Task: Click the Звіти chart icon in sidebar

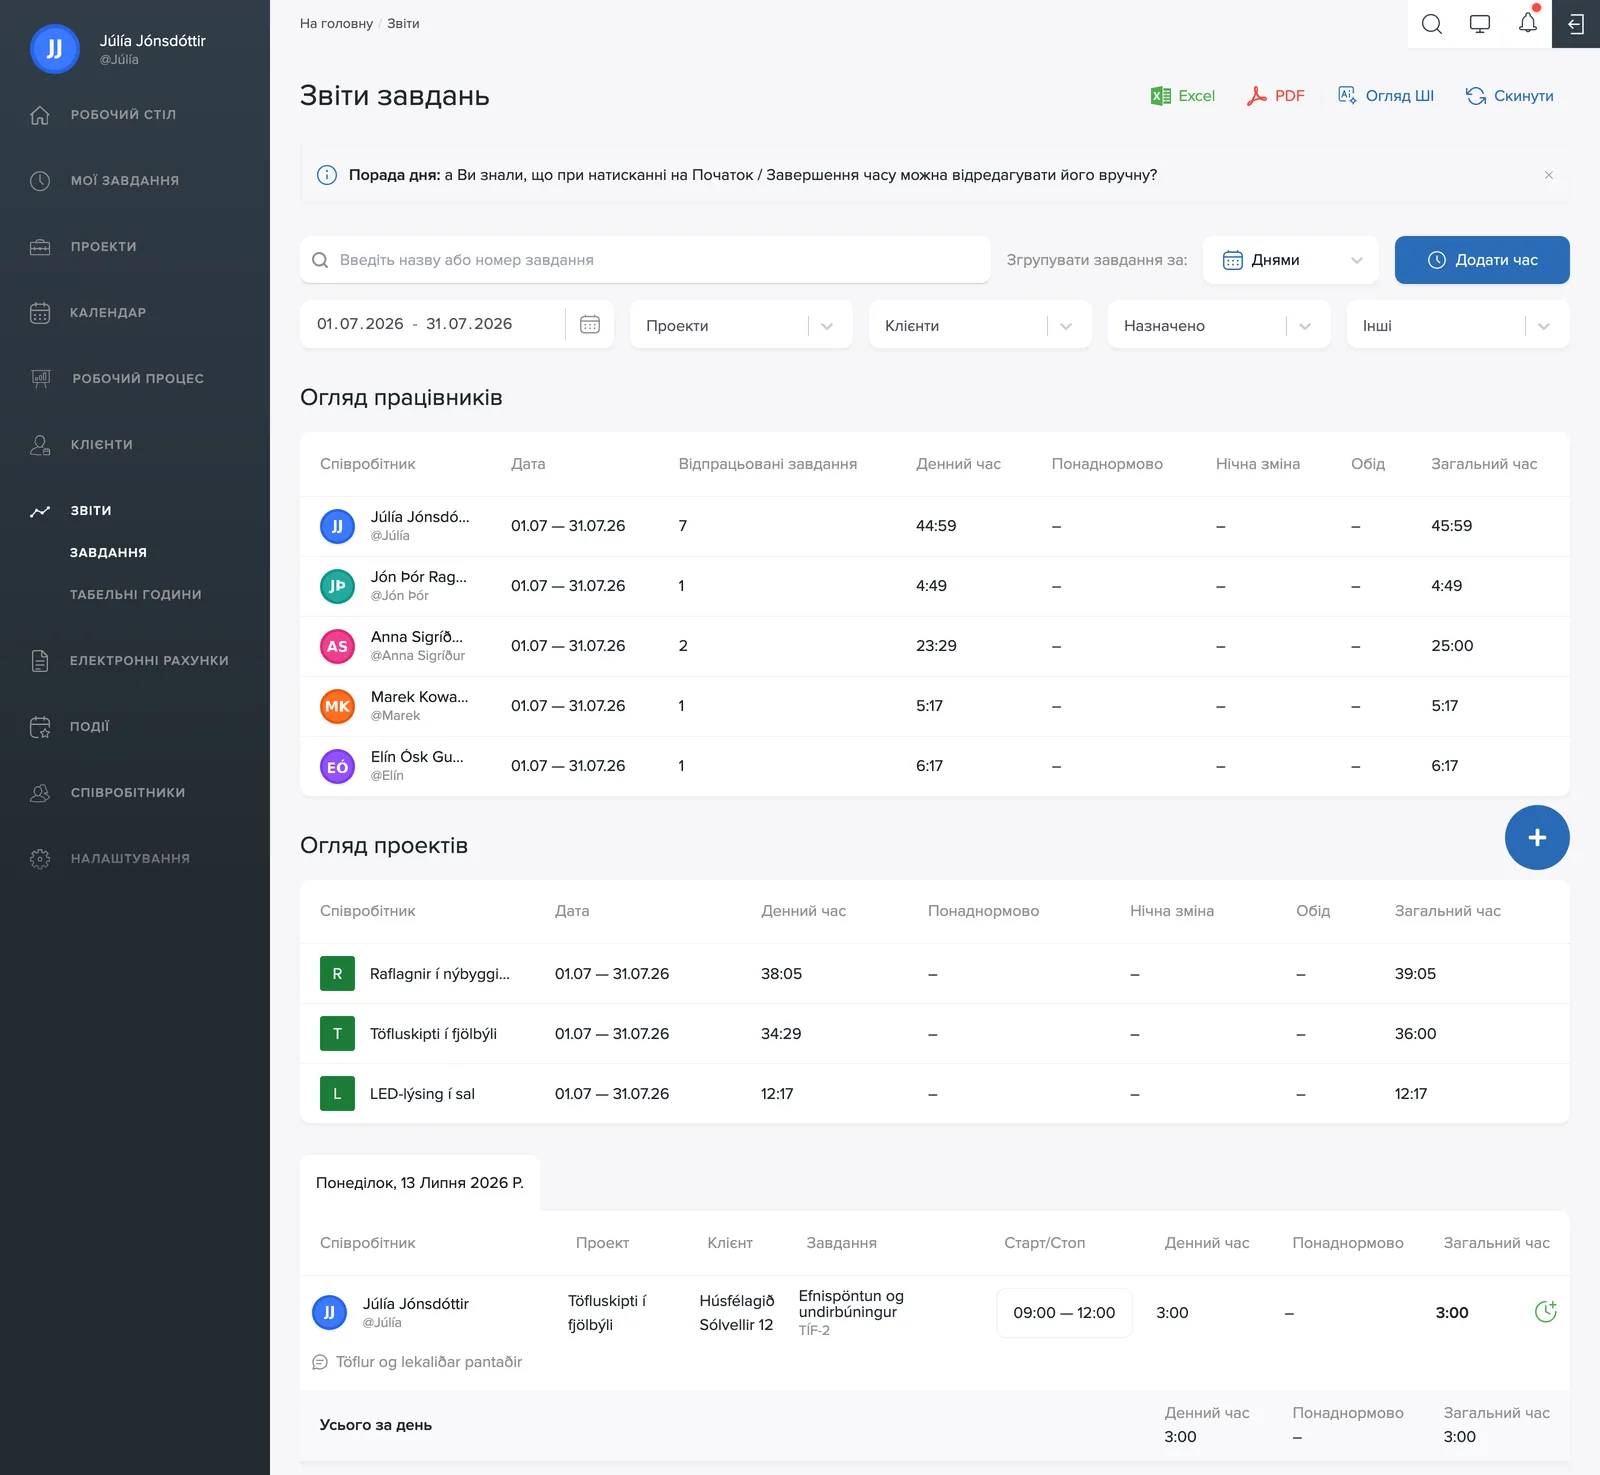Action: 40,511
